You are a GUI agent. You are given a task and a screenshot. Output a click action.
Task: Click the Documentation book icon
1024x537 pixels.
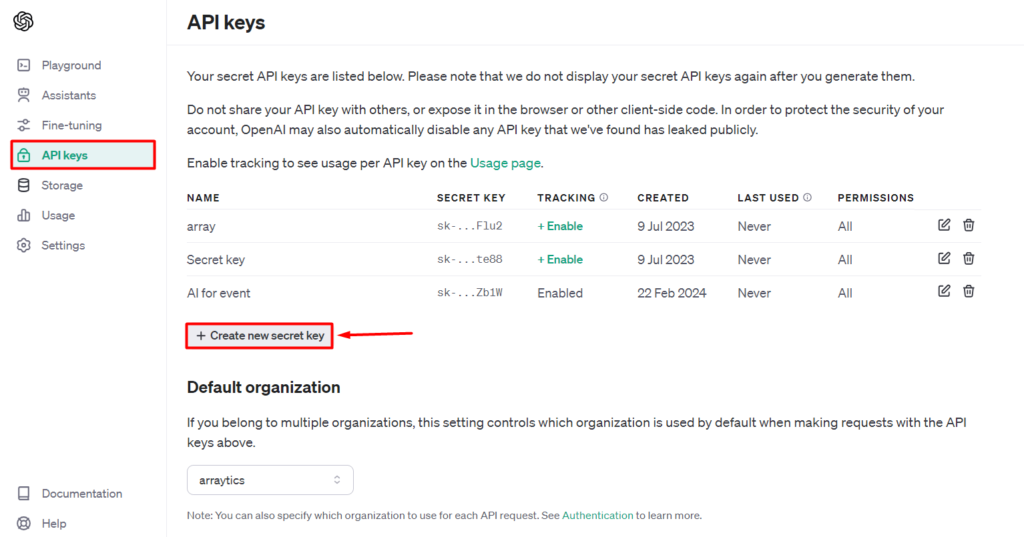coord(24,493)
